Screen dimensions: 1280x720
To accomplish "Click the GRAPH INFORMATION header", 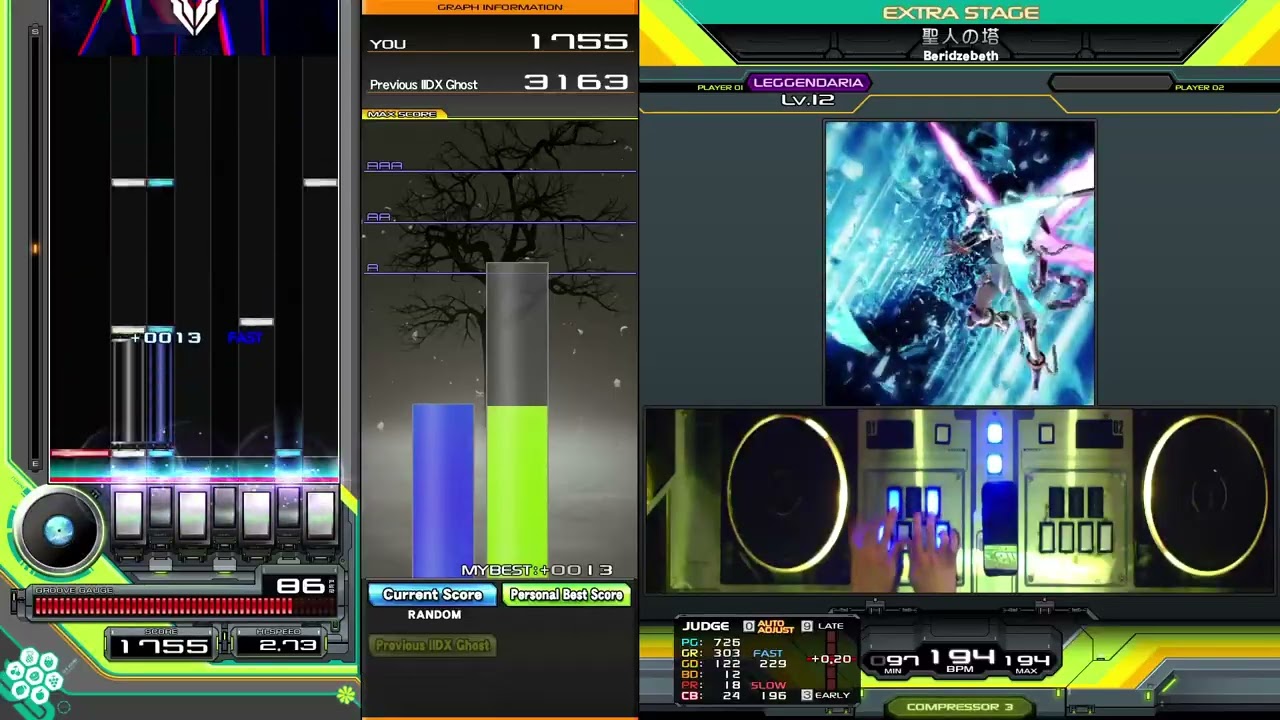I will coord(500,7).
